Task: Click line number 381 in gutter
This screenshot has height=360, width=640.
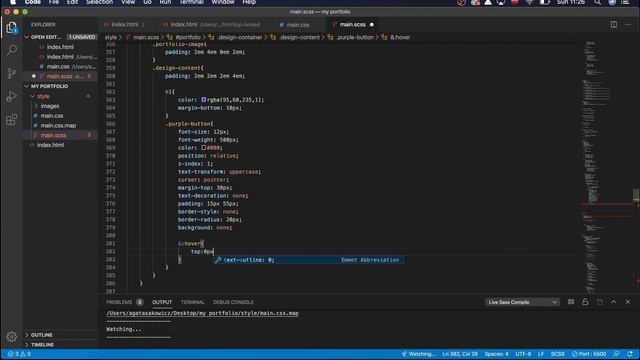Action: (x=110, y=244)
